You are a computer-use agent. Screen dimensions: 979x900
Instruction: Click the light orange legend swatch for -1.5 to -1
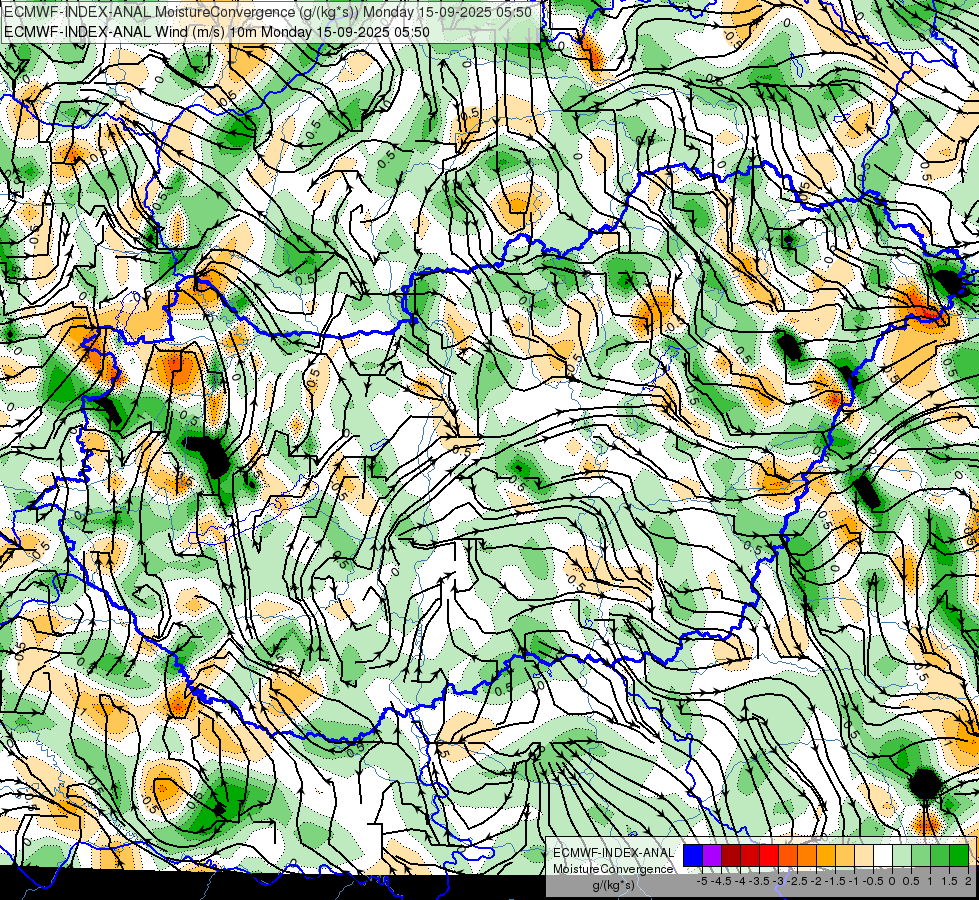pyautogui.click(x=845, y=856)
